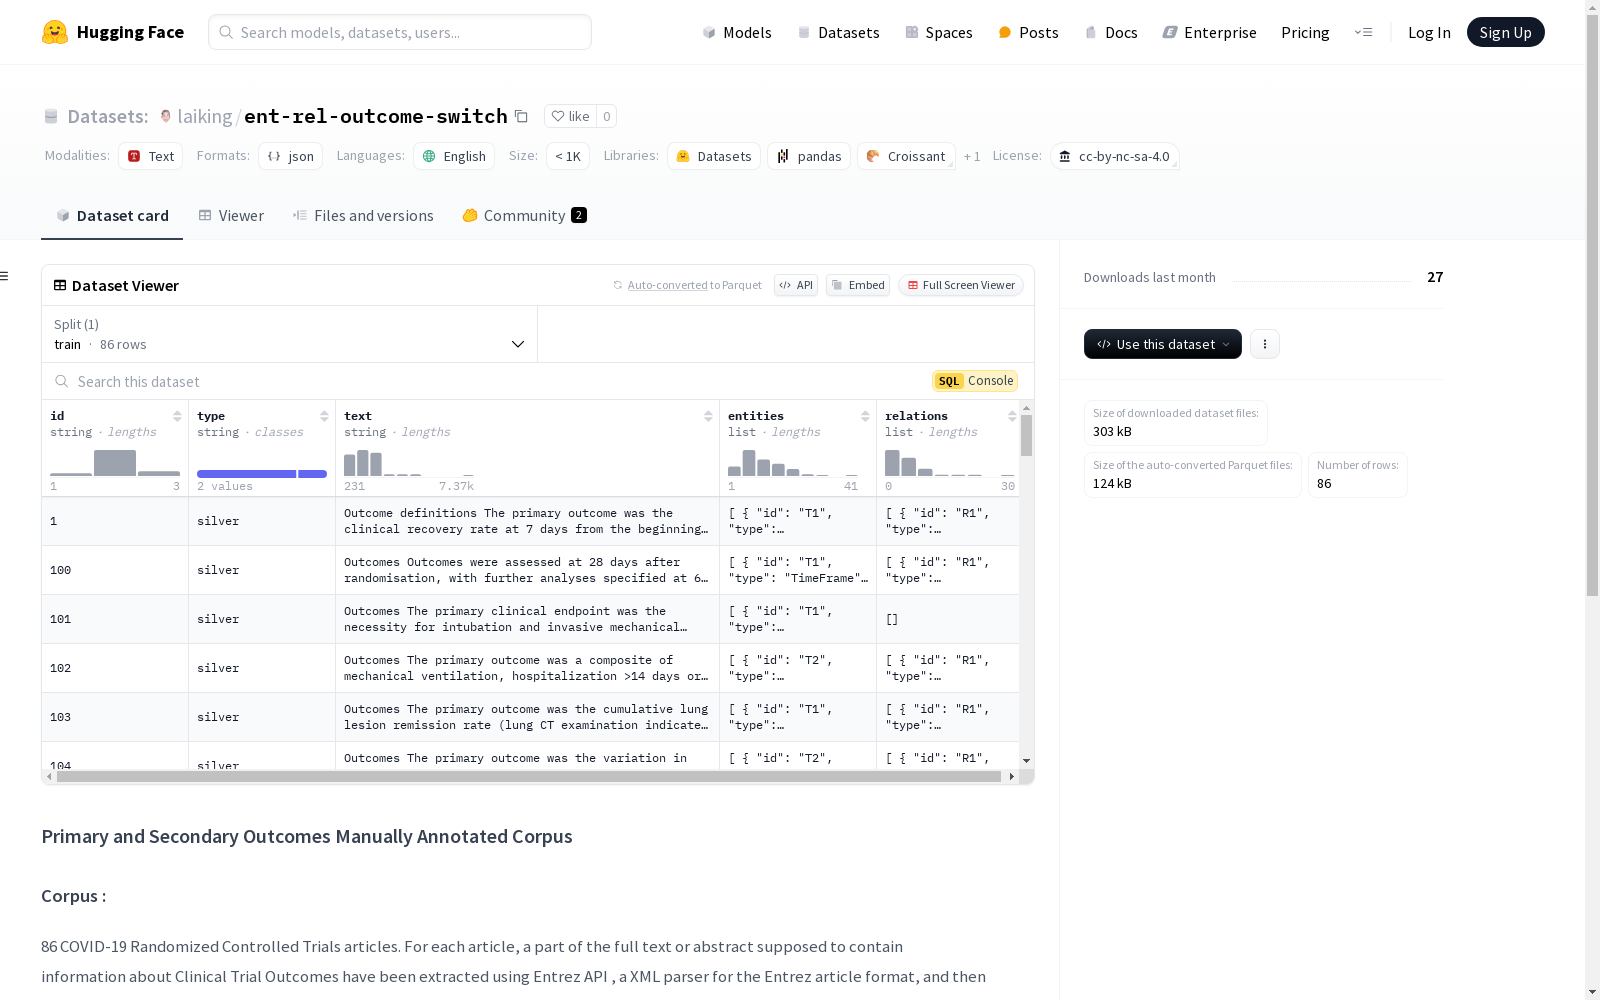Click table scroll-up arrow
Screen dimensions: 1600x1000
coord(1026,408)
